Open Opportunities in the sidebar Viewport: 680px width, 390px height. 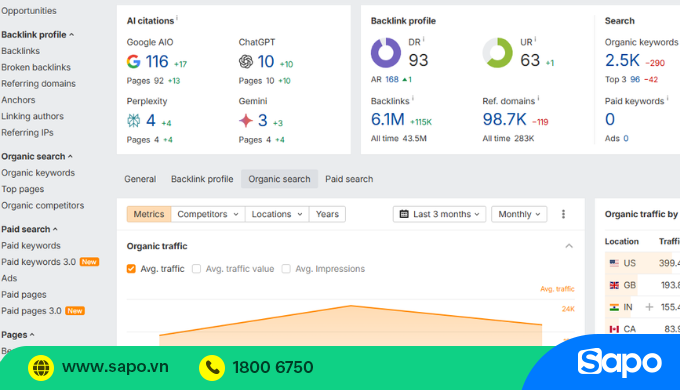[x=29, y=11]
